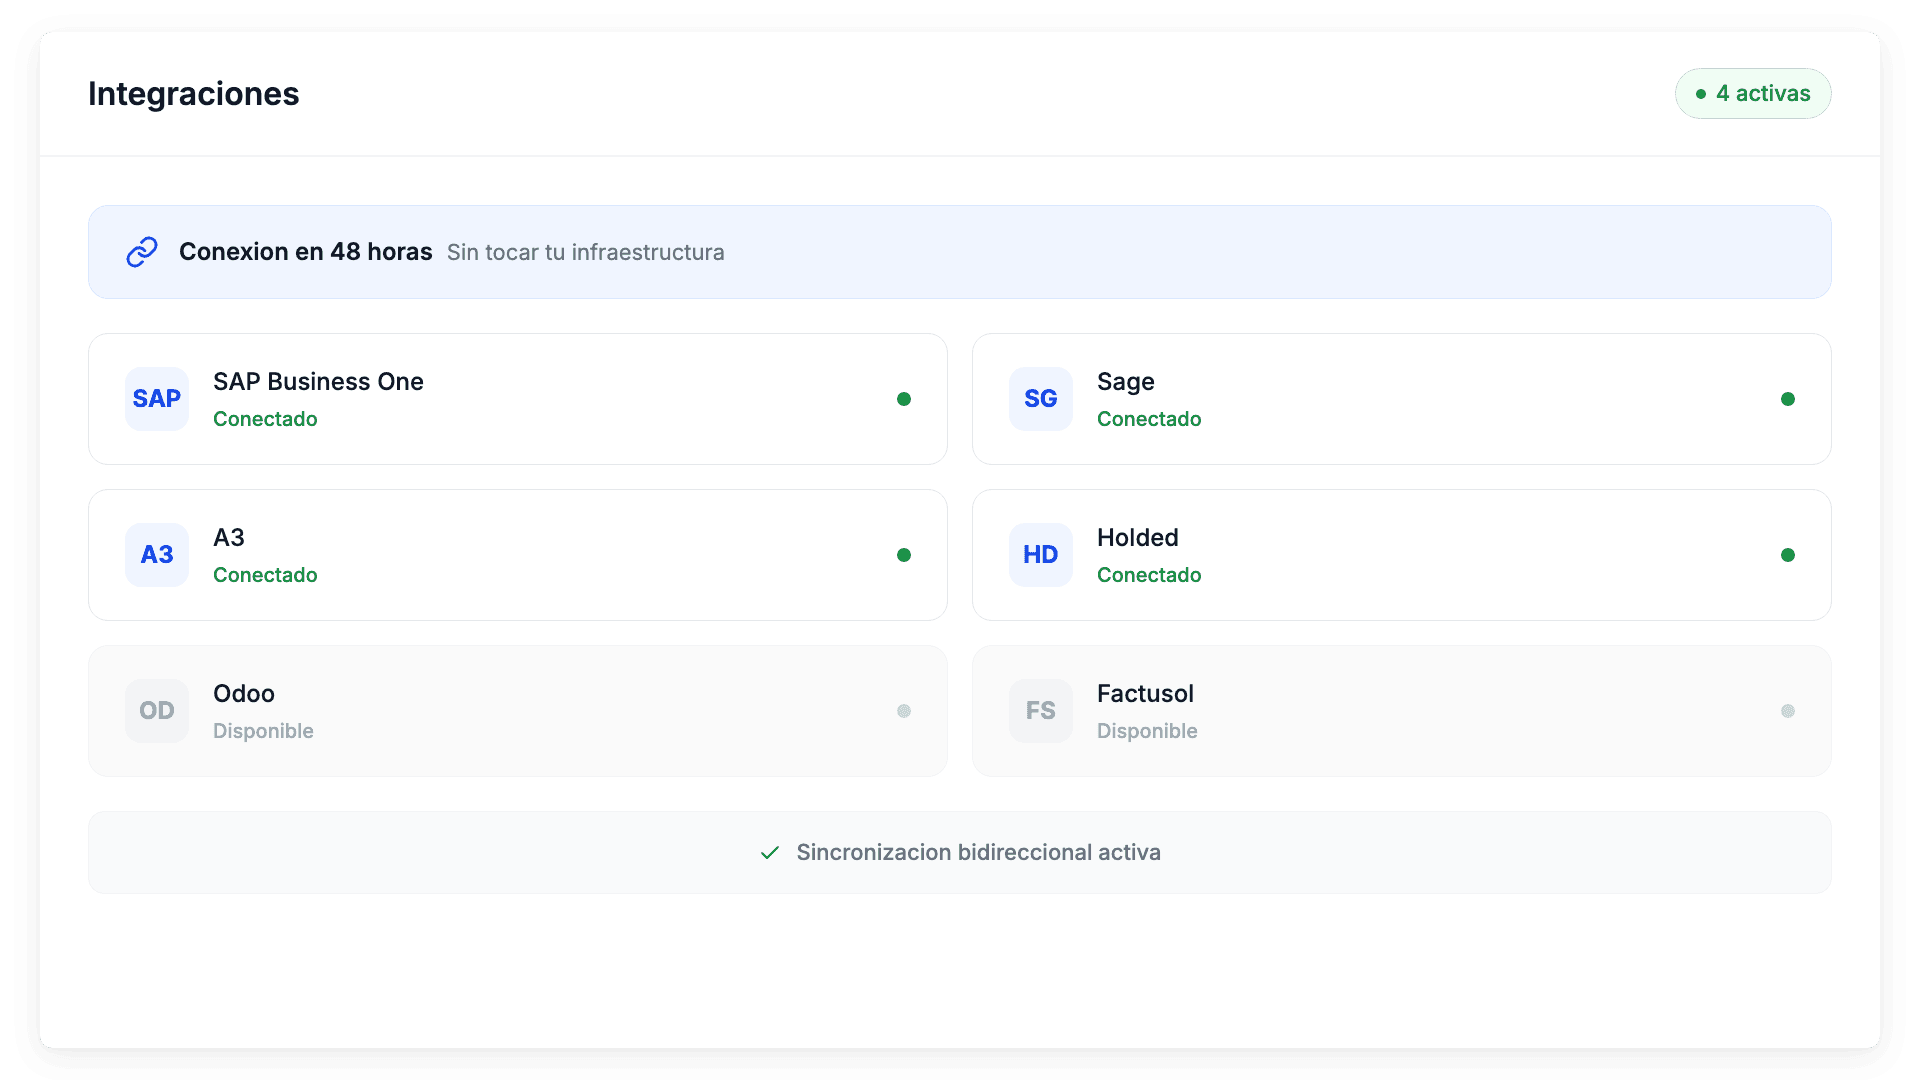The image size is (1920, 1080).
Task: Click the green dot beside 4 activas
Action: coord(1701,93)
